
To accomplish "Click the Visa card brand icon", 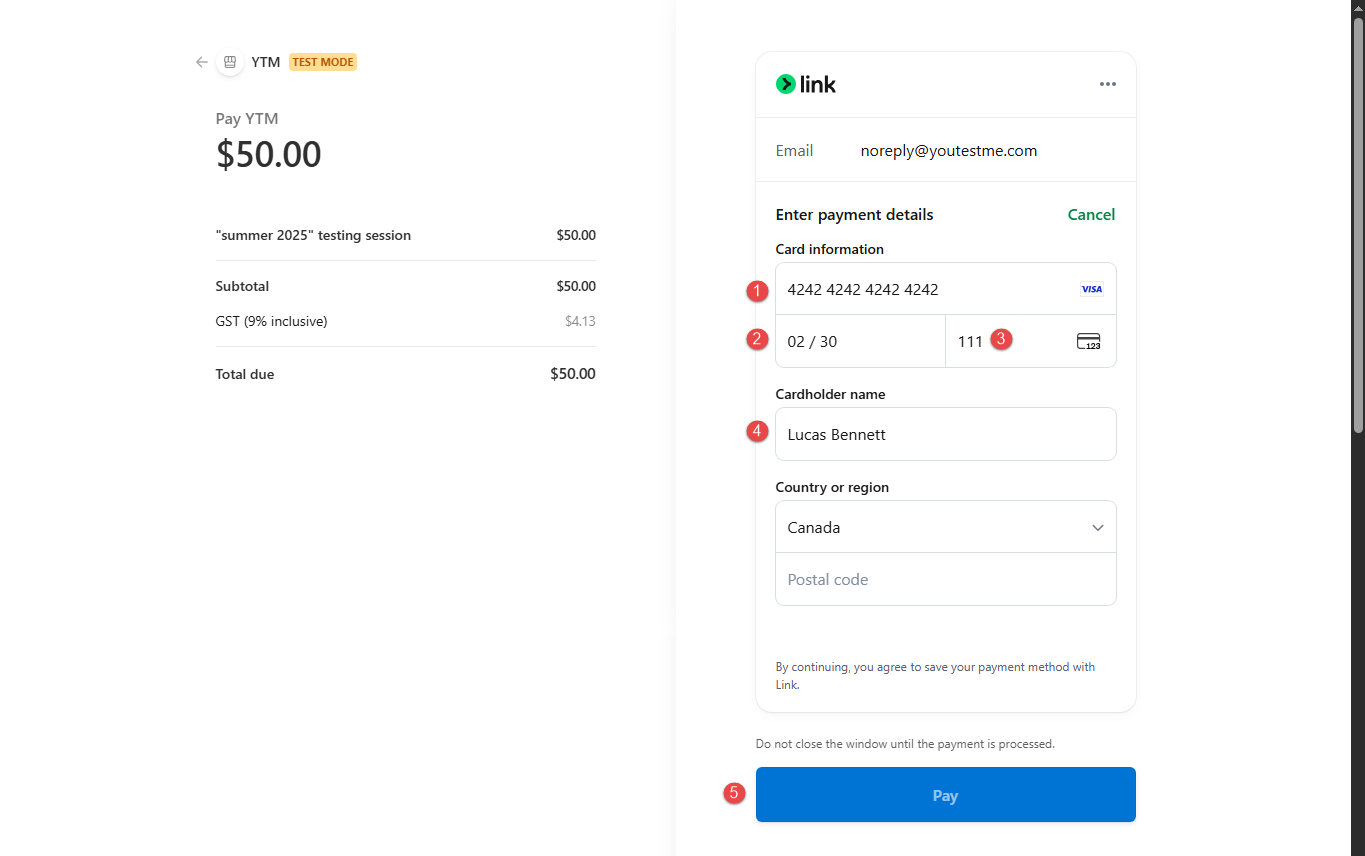I will tap(1091, 289).
